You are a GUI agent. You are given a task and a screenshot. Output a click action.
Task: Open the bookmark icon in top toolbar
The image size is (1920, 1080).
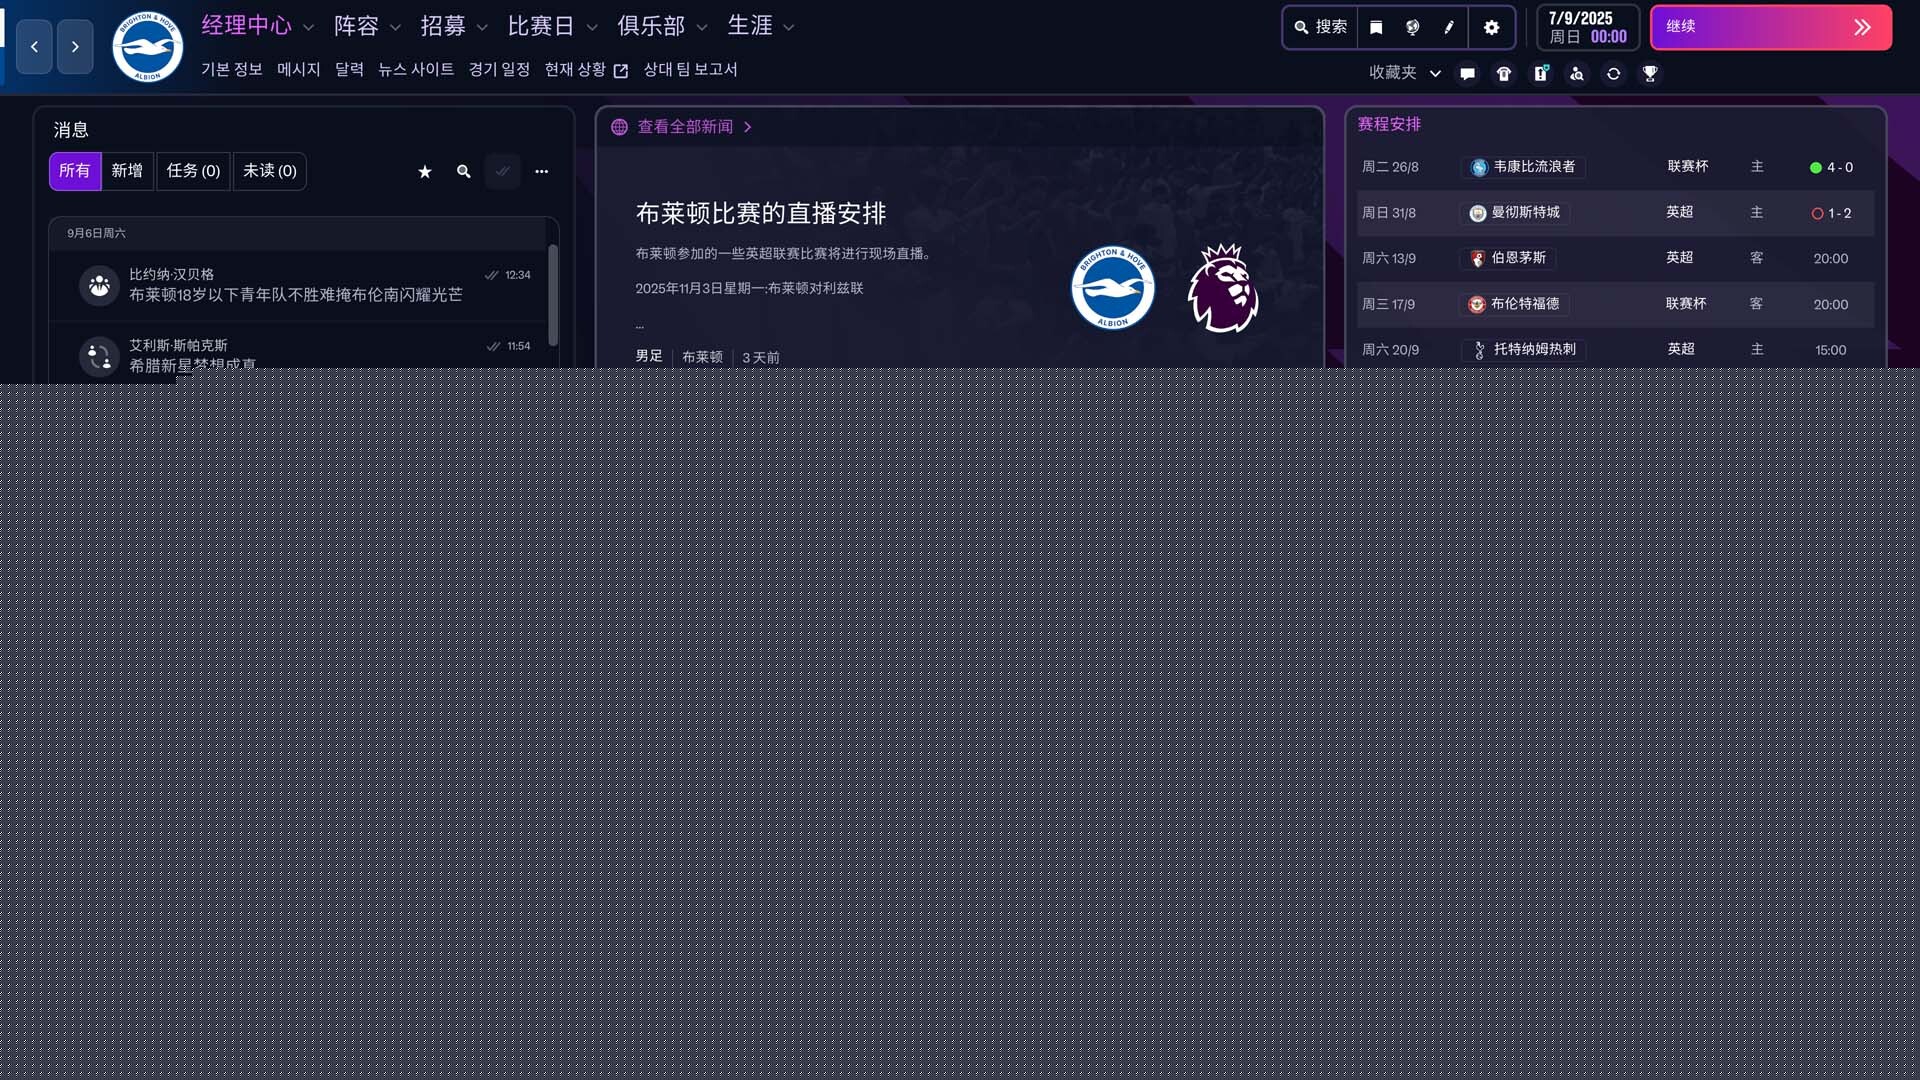coord(1376,27)
